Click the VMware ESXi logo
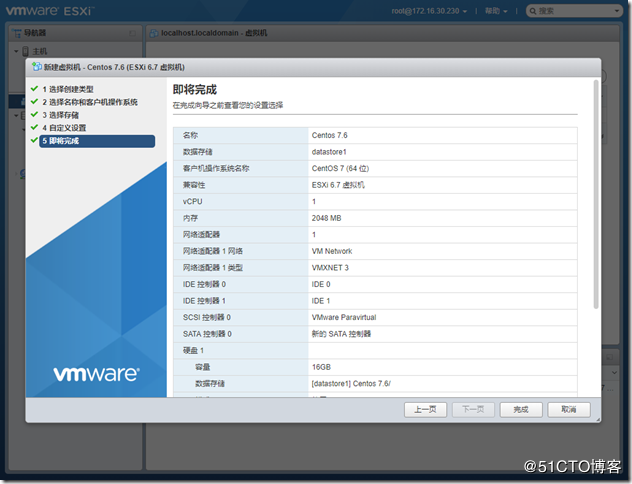Image resolution: width=632 pixels, height=484 pixels. [x=49, y=10]
